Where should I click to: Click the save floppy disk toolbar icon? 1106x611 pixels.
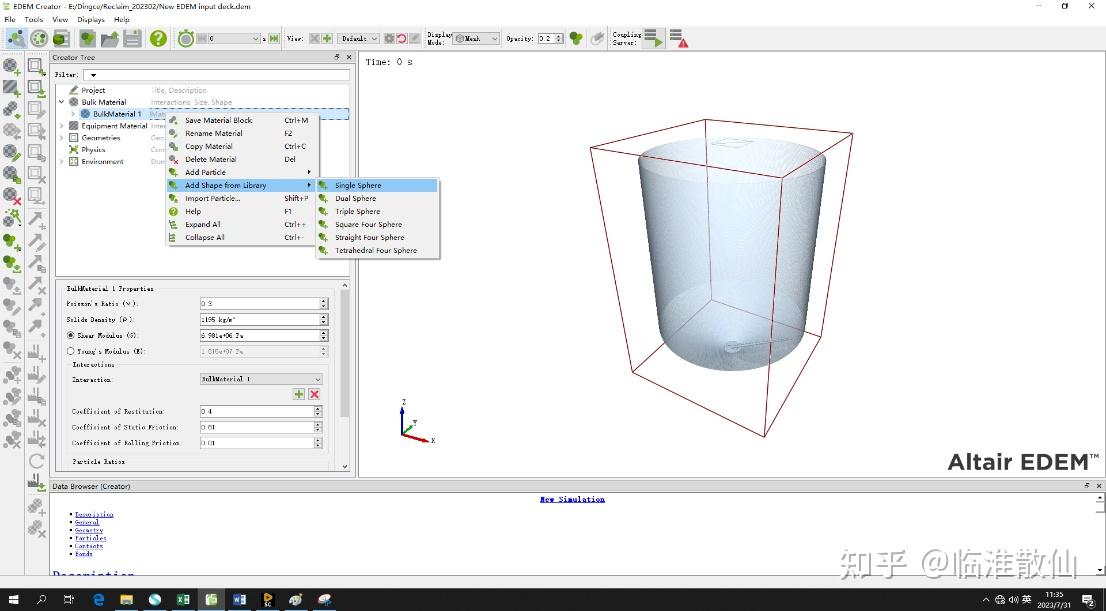coord(132,38)
